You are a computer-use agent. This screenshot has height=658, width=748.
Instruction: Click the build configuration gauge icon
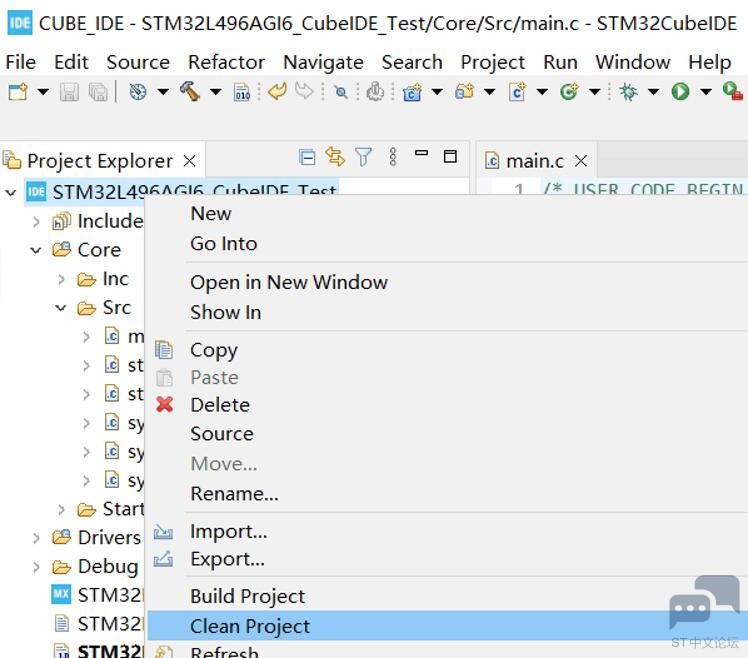[138, 92]
